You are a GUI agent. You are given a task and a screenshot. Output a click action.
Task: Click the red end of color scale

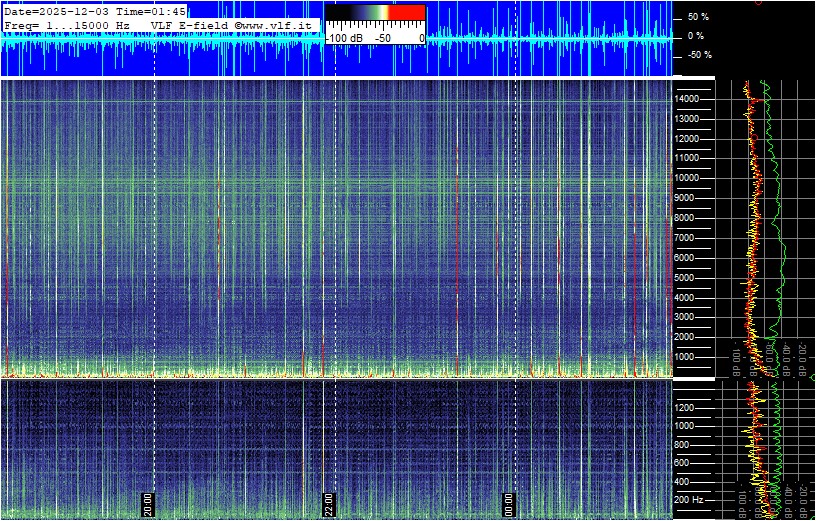405,12
